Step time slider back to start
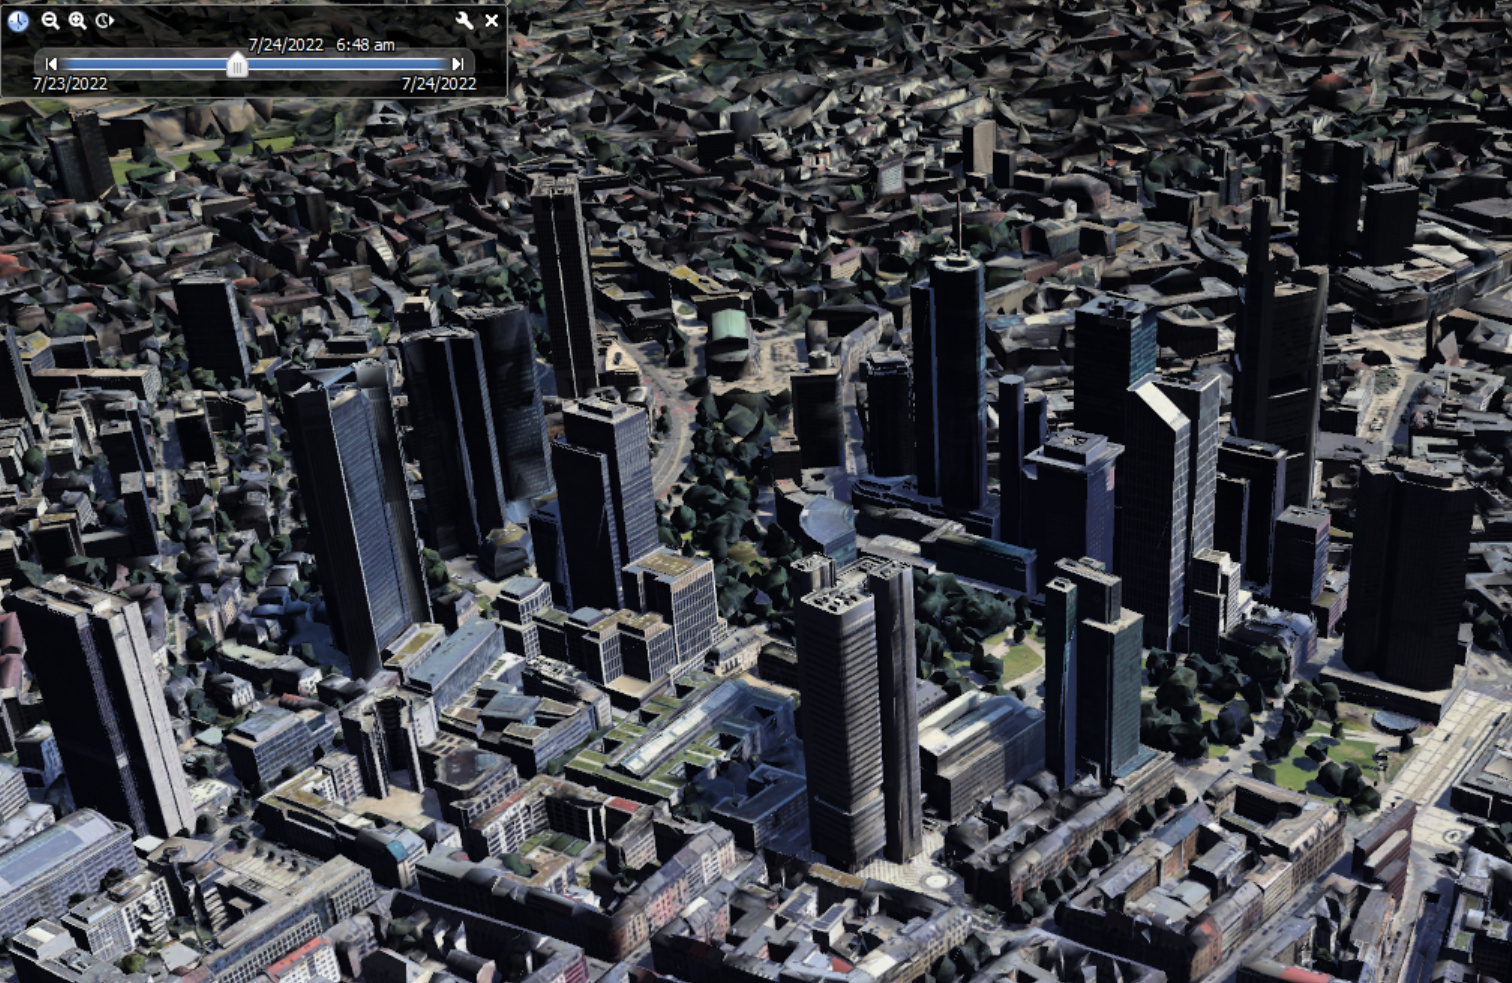The height and width of the screenshot is (983, 1512). pyautogui.click(x=51, y=64)
